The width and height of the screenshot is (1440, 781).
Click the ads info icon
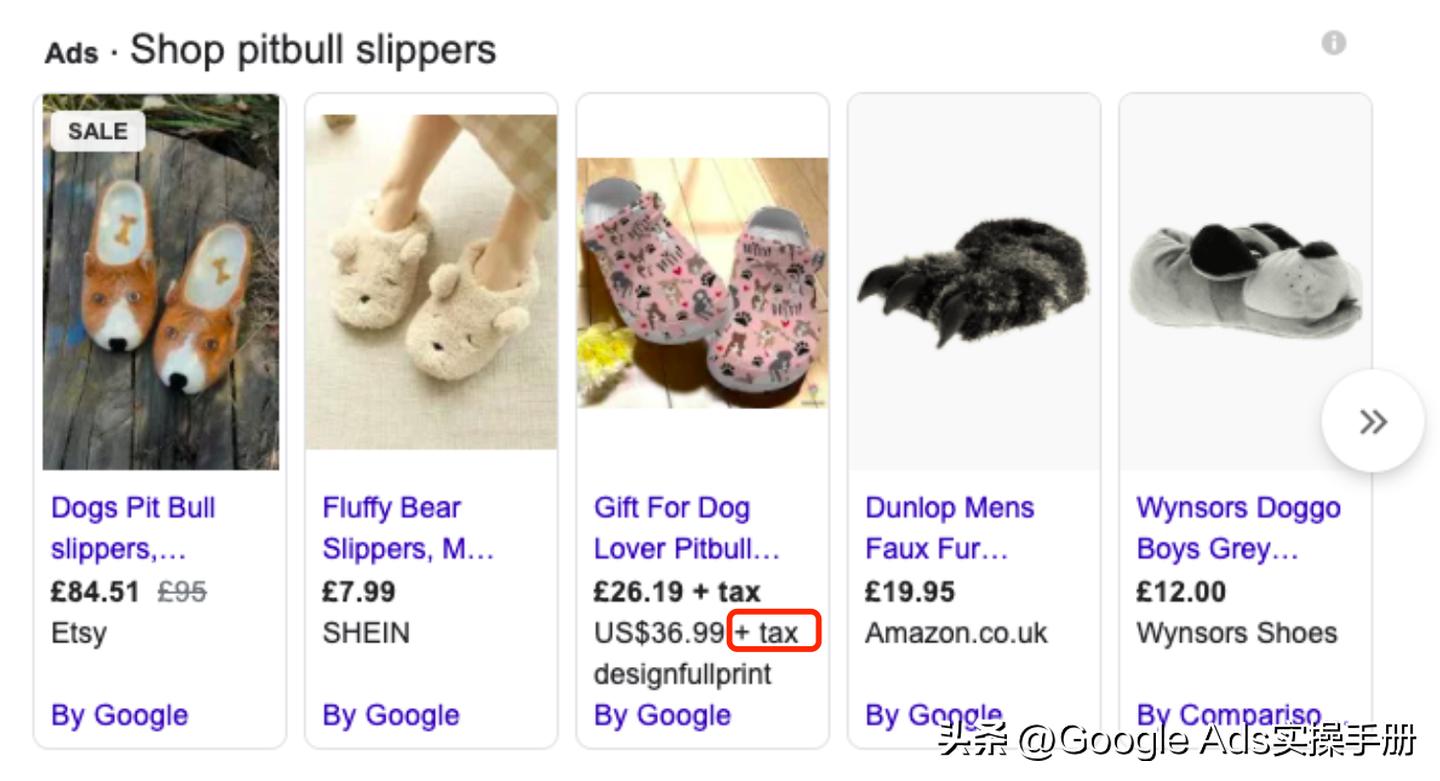(1333, 44)
